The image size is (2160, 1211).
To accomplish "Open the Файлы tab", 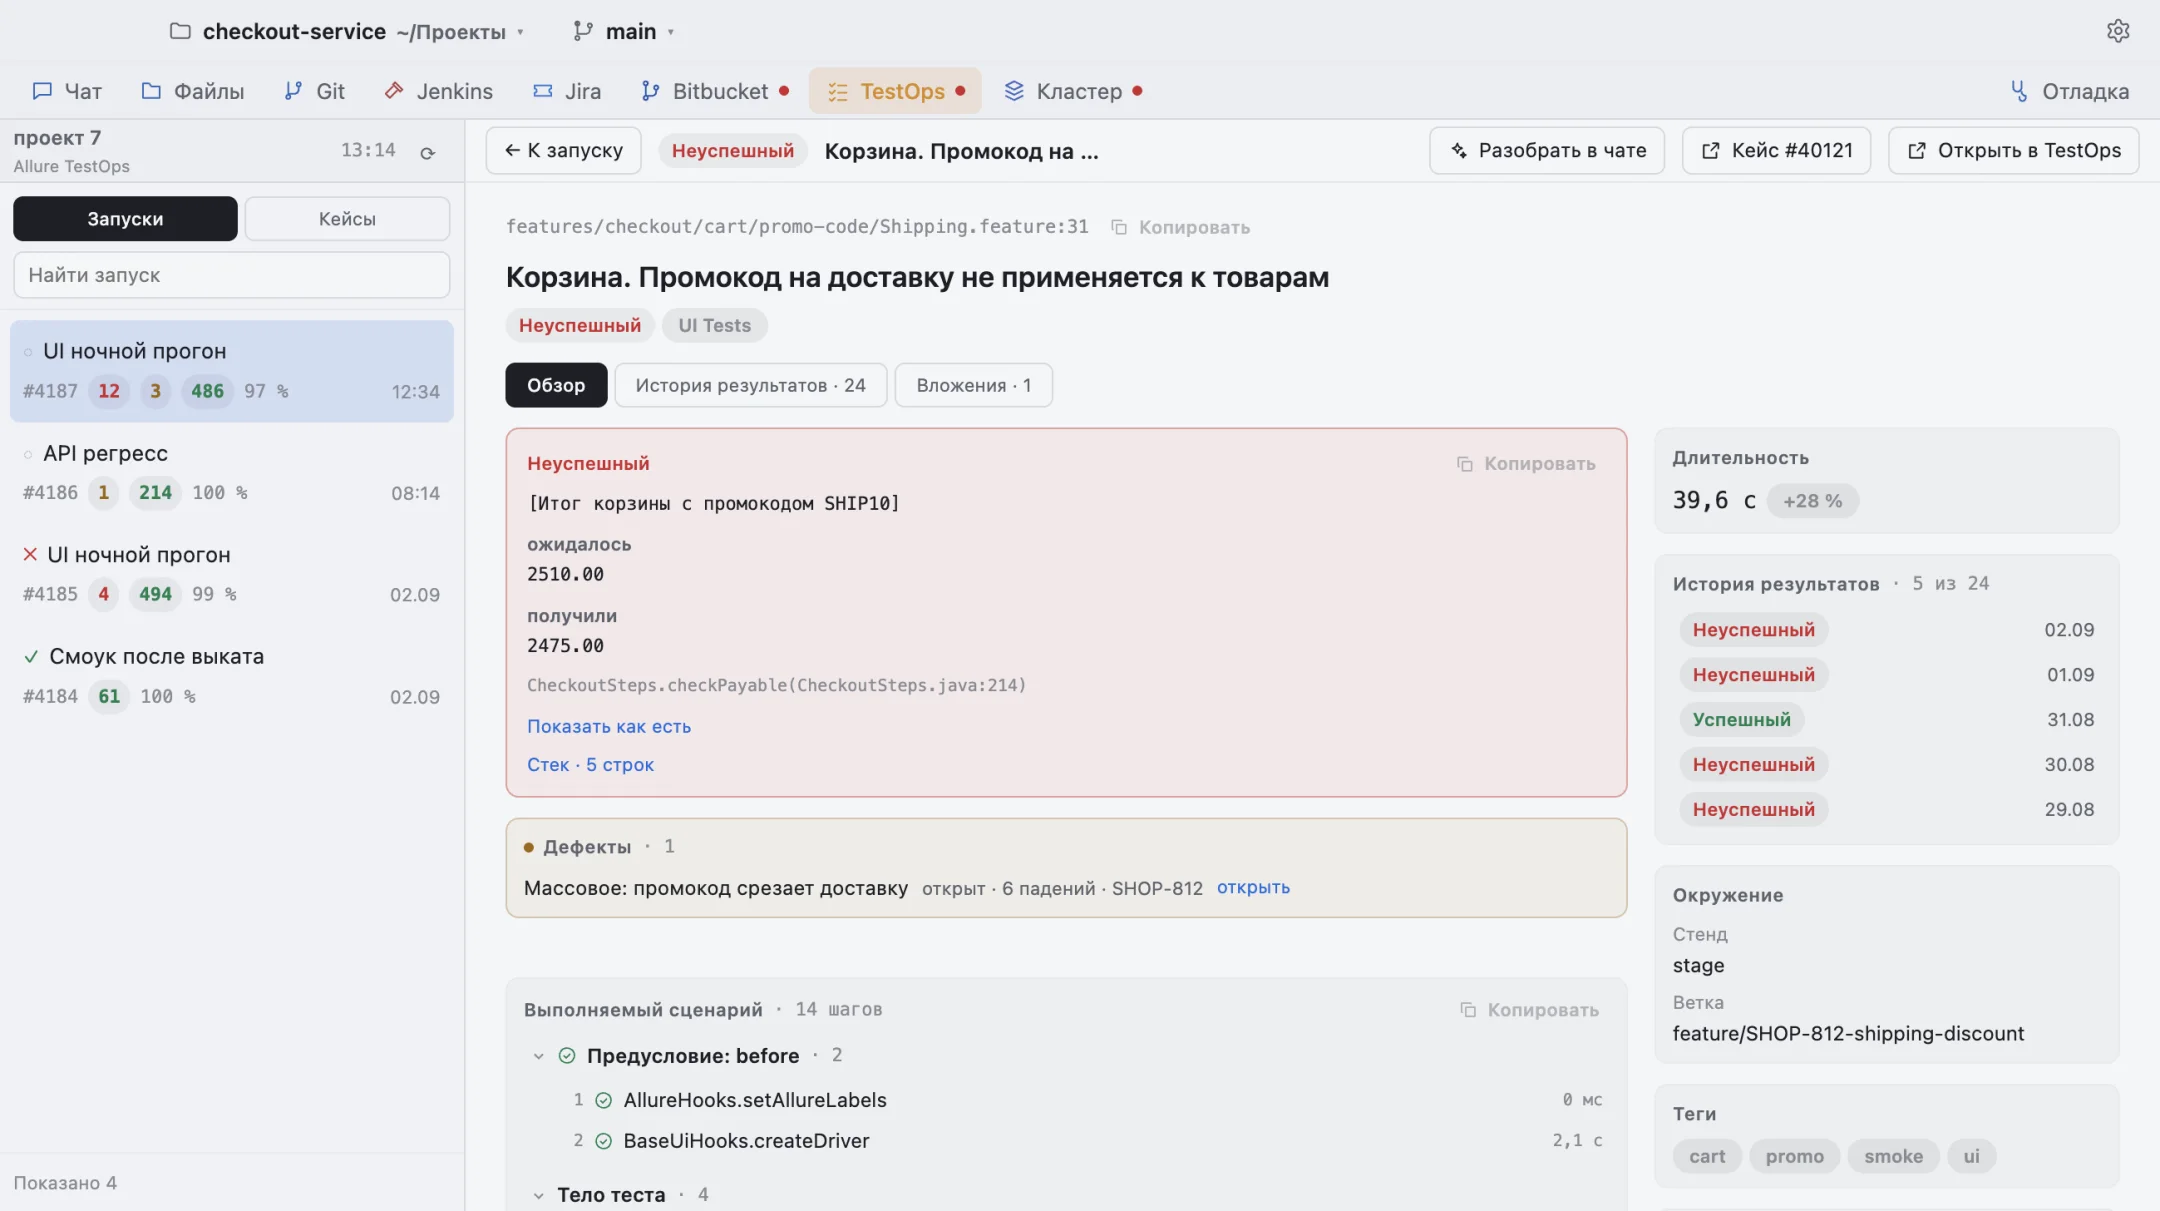I will 193,91.
